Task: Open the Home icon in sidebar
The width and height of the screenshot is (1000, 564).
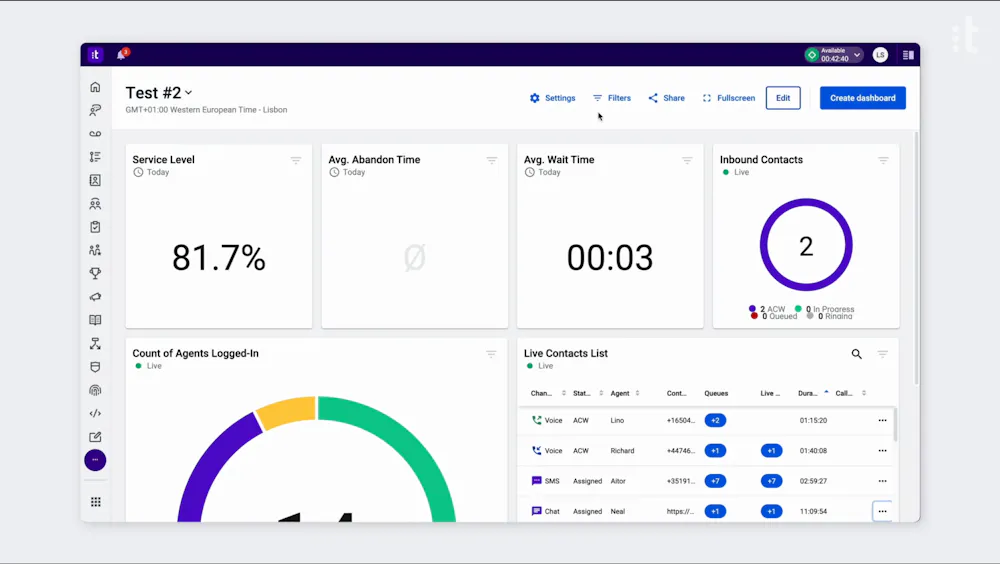Action: (95, 87)
